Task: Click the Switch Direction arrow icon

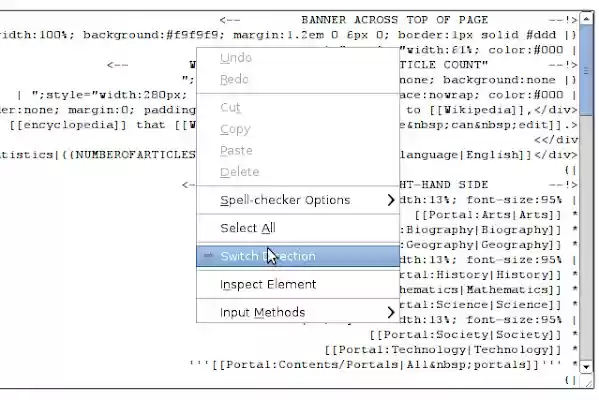Action: [x=209, y=255]
